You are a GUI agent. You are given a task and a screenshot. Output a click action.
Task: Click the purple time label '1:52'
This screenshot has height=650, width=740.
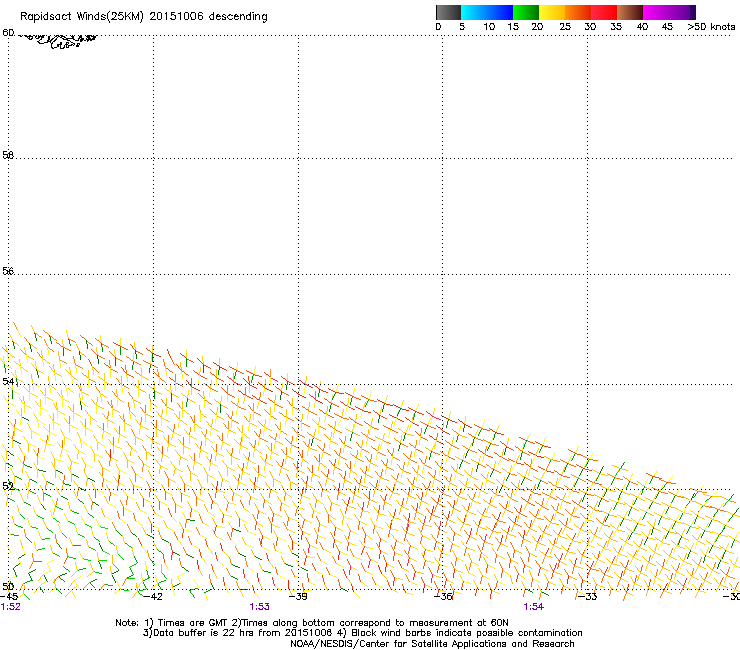[10, 607]
